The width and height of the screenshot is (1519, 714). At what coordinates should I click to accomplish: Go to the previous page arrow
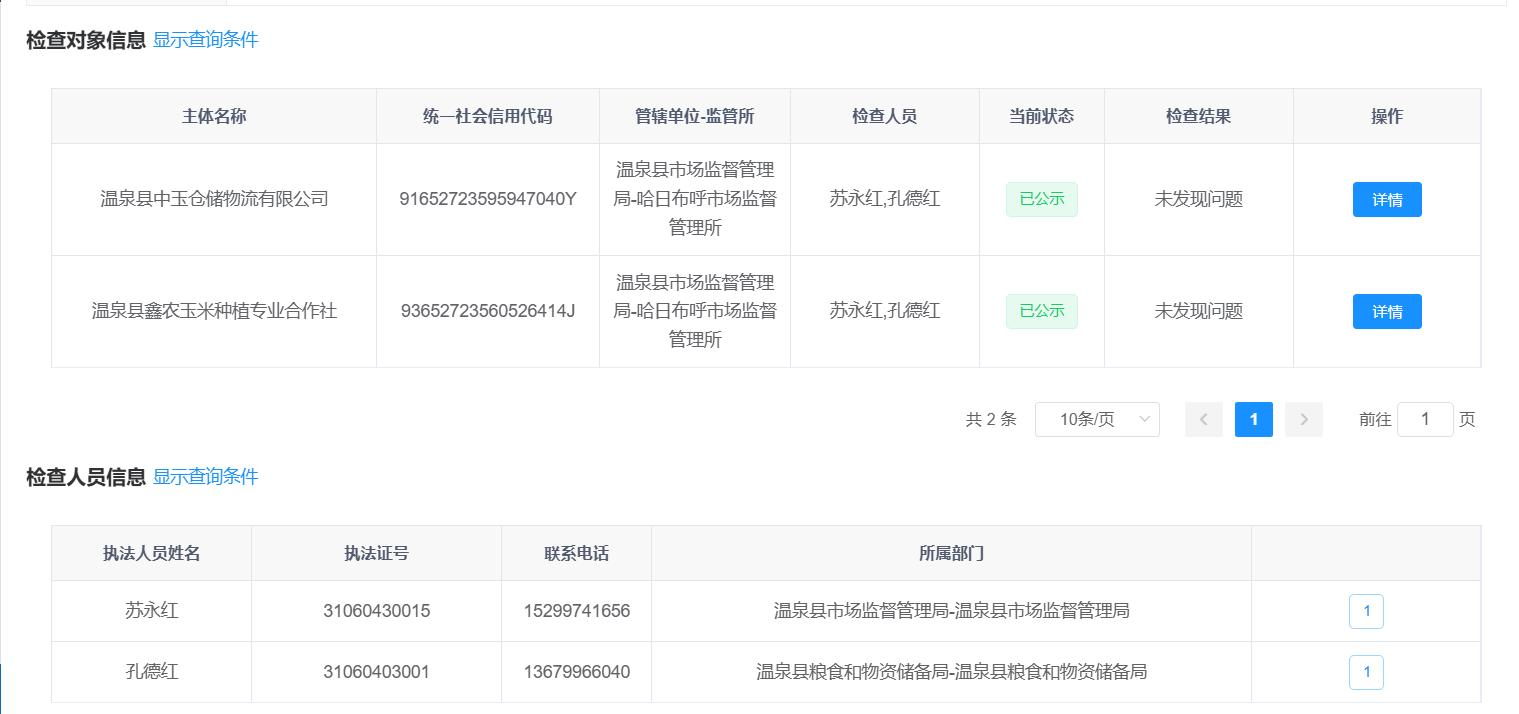point(1203,420)
